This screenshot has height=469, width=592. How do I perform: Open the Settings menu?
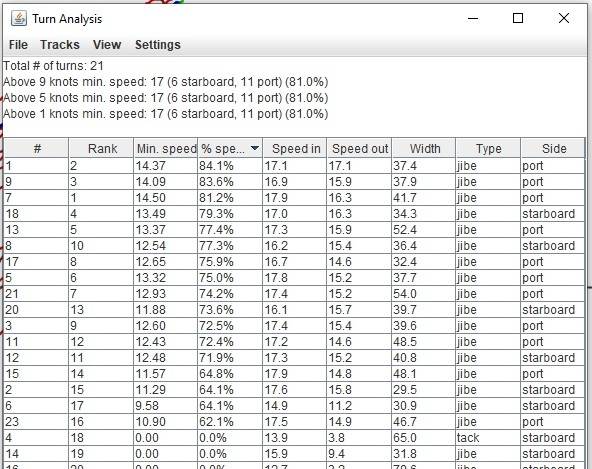click(x=158, y=45)
